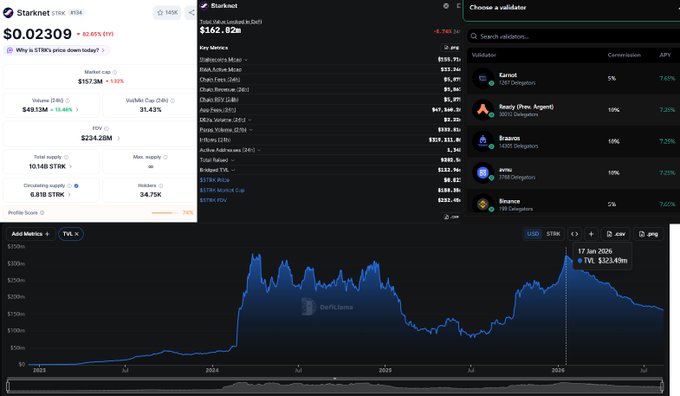Screen dimensions: 680x396
Task: Open the Circulating supply detail chevron
Action: 69,195
